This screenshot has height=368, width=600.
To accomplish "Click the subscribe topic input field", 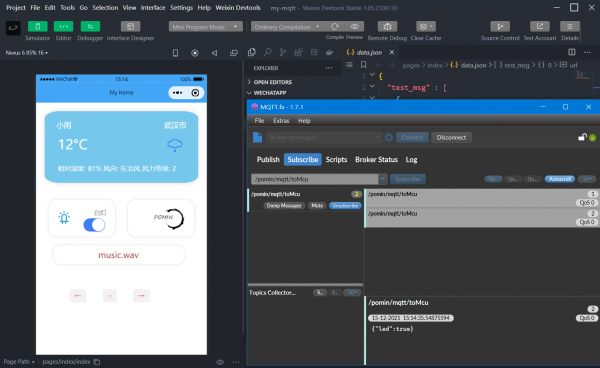I will point(315,179).
